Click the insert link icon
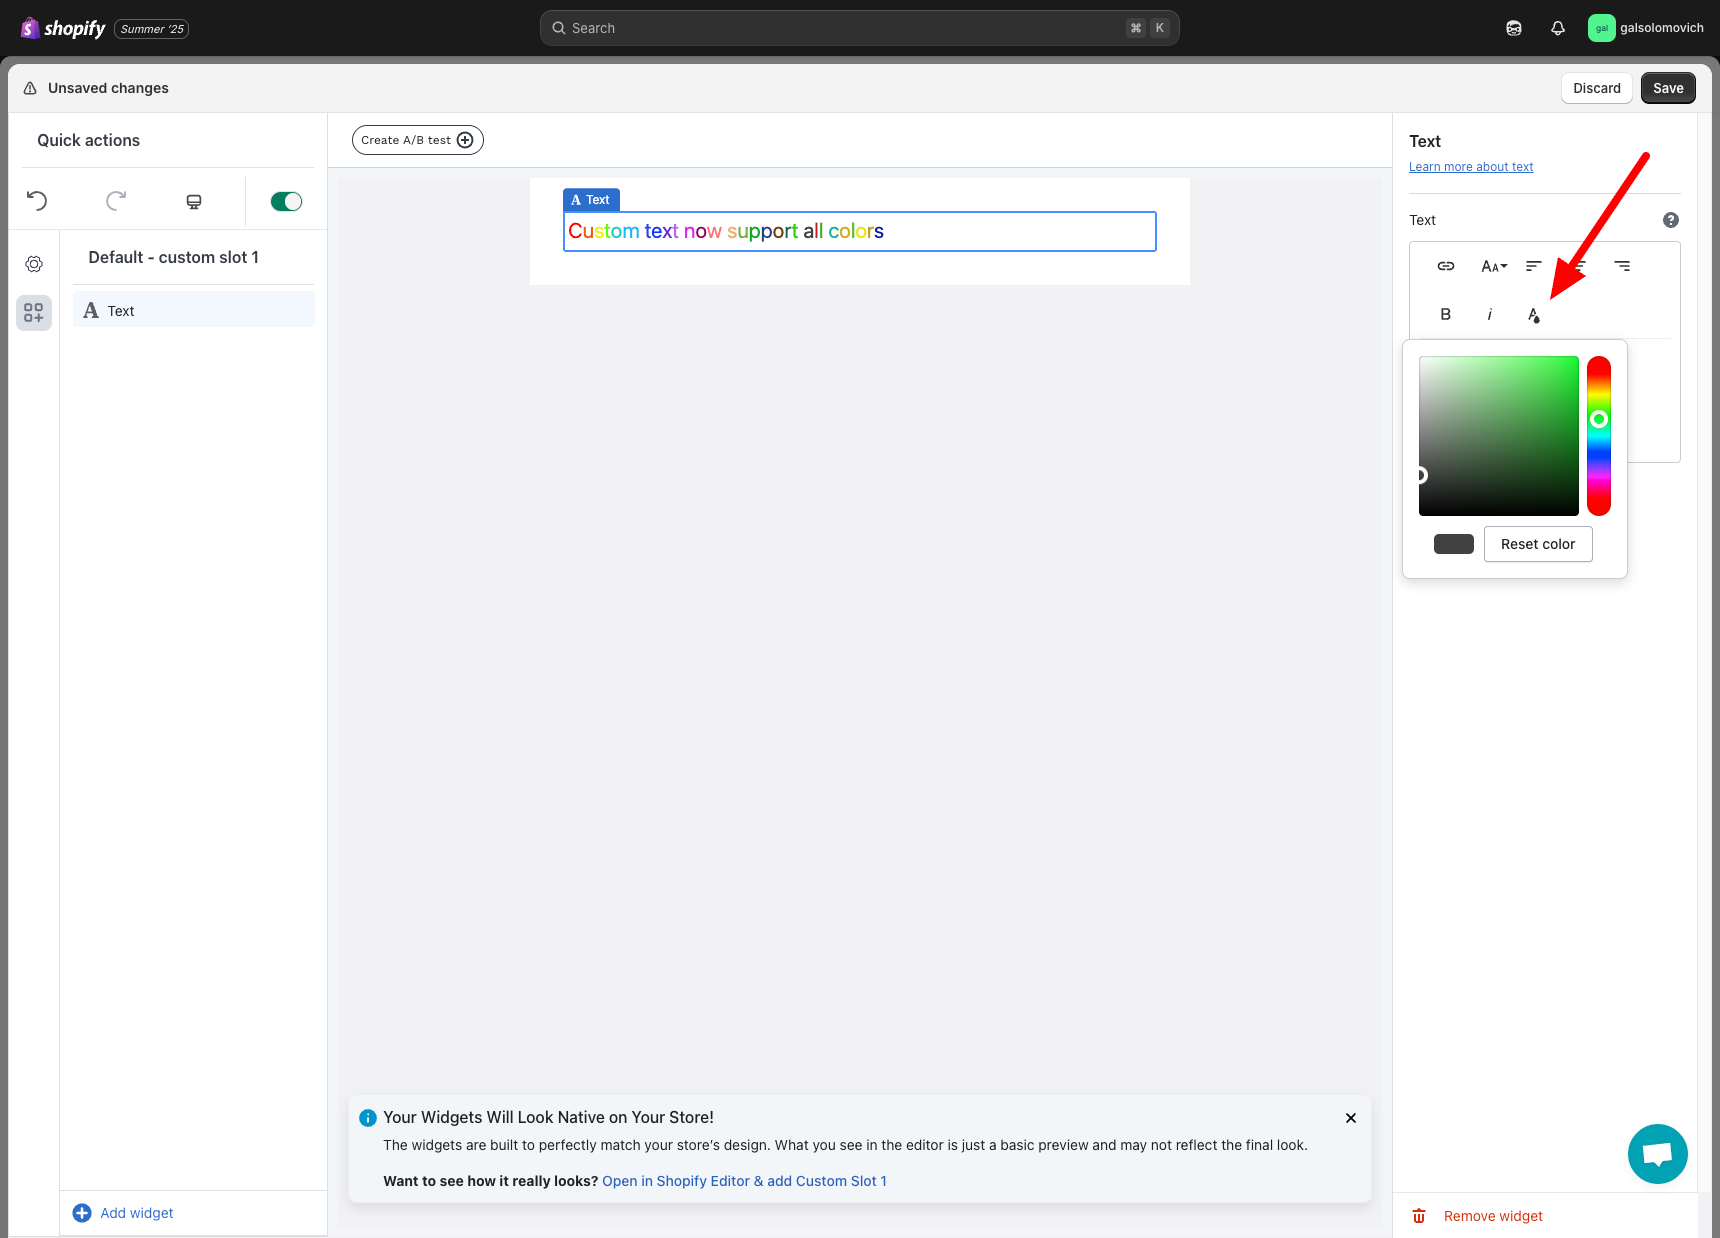This screenshot has width=1720, height=1238. tap(1446, 266)
